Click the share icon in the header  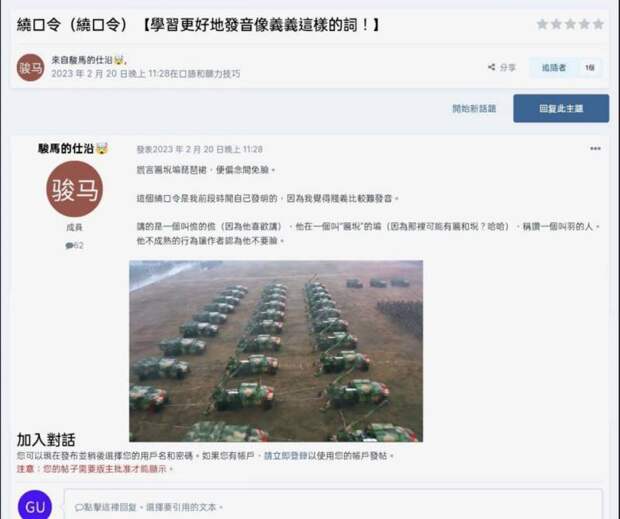tap(491, 67)
